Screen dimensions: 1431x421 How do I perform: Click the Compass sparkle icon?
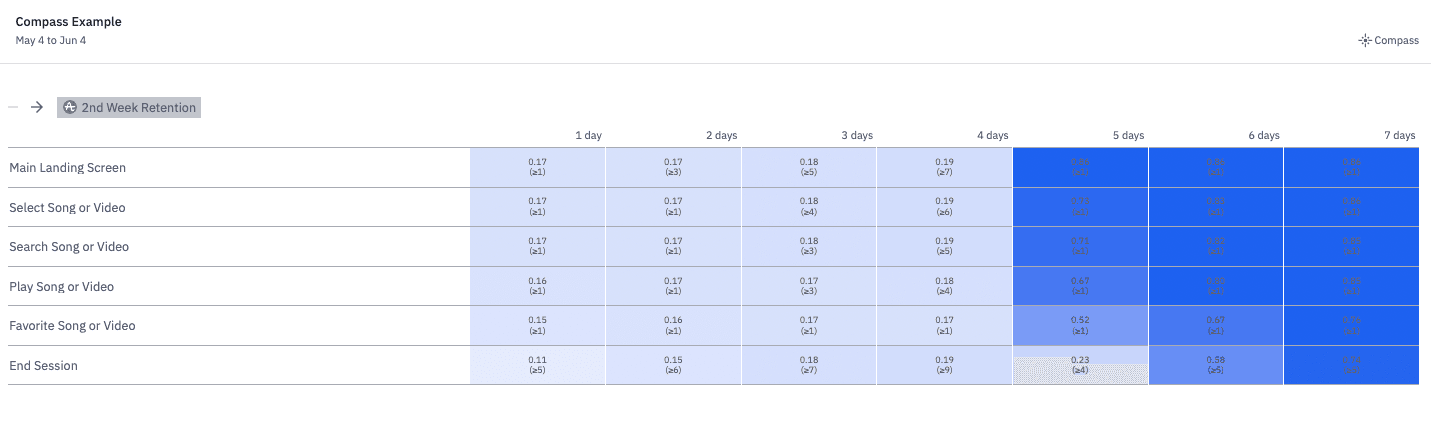click(1364, 40)
